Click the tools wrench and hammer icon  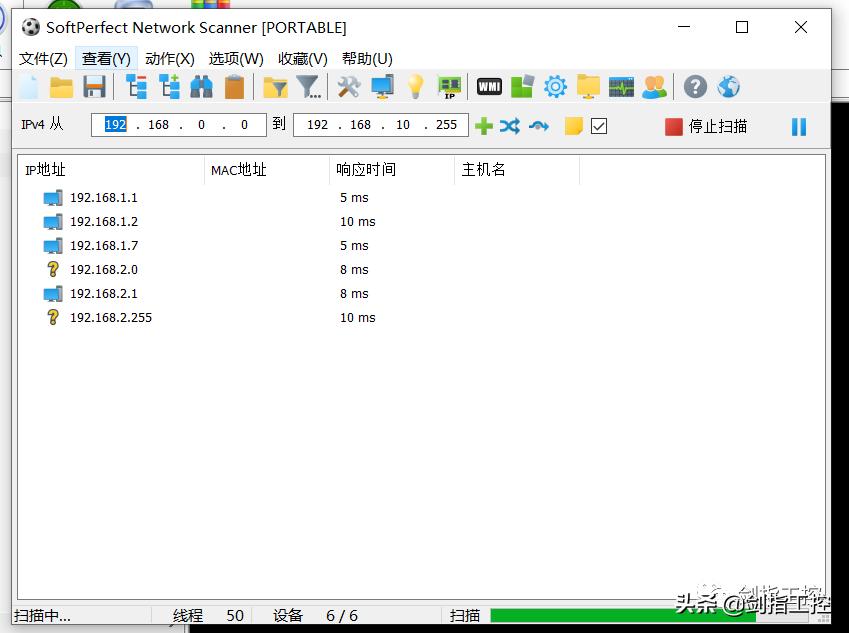[349, 87]
